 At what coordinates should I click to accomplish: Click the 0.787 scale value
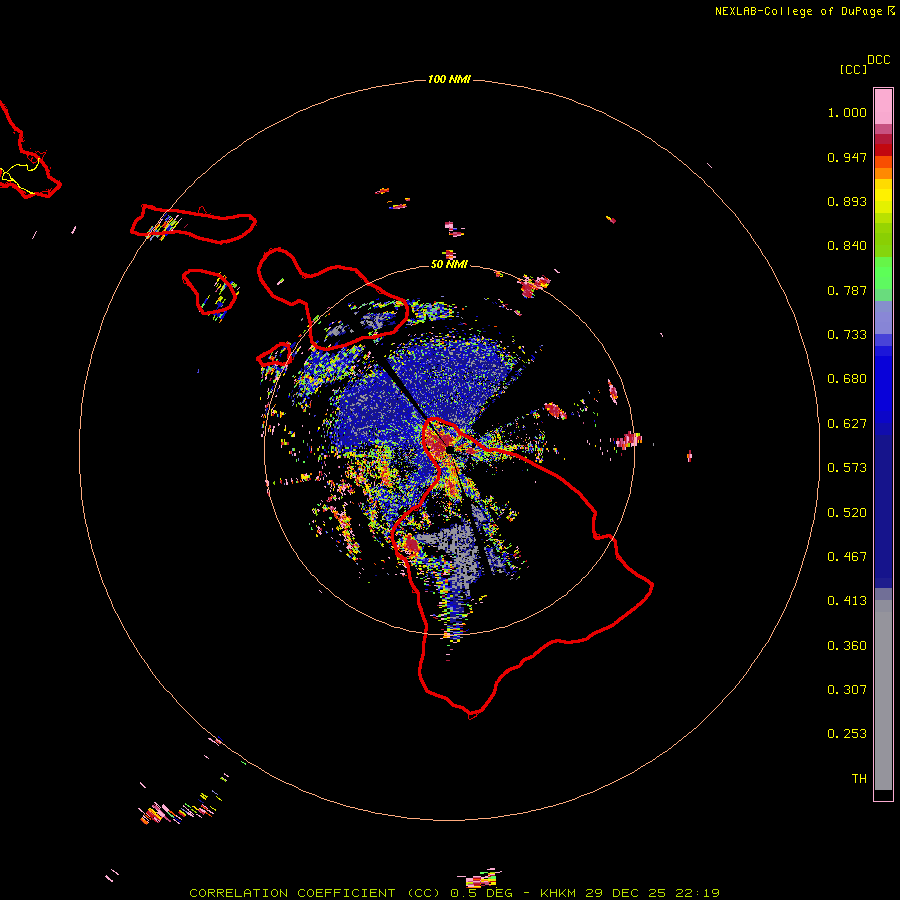(847, 290)
